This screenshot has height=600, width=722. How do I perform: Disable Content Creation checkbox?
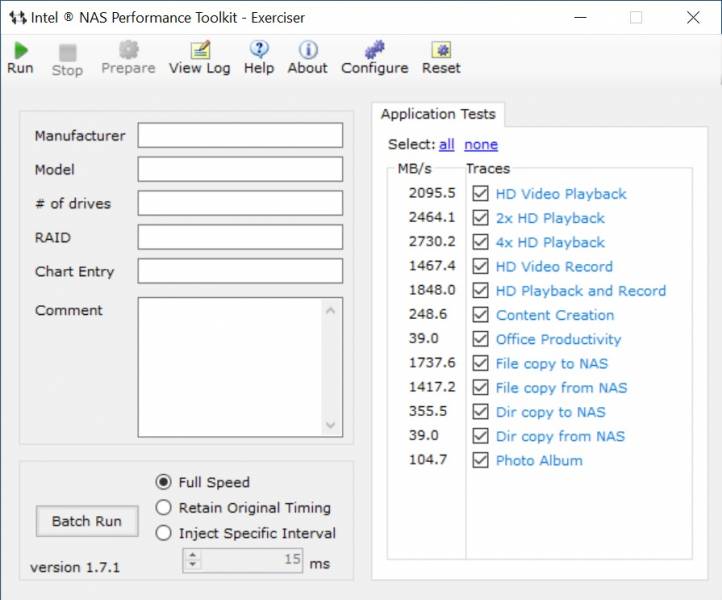coord(480,315)
